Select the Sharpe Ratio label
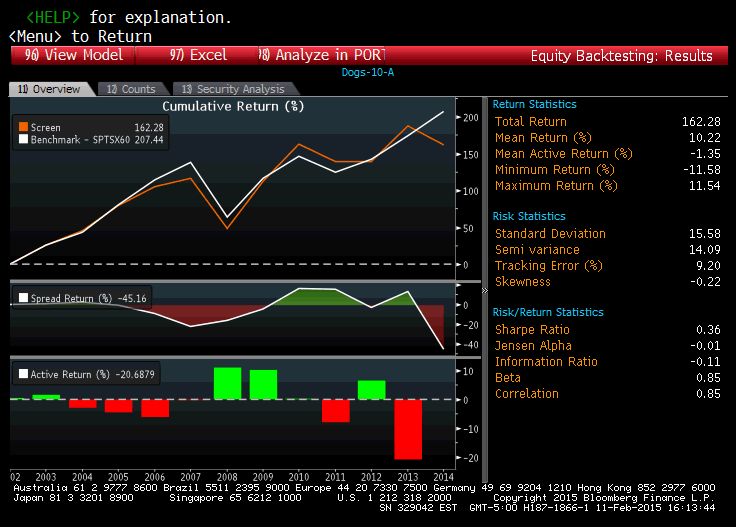 (x=532, y=329)
